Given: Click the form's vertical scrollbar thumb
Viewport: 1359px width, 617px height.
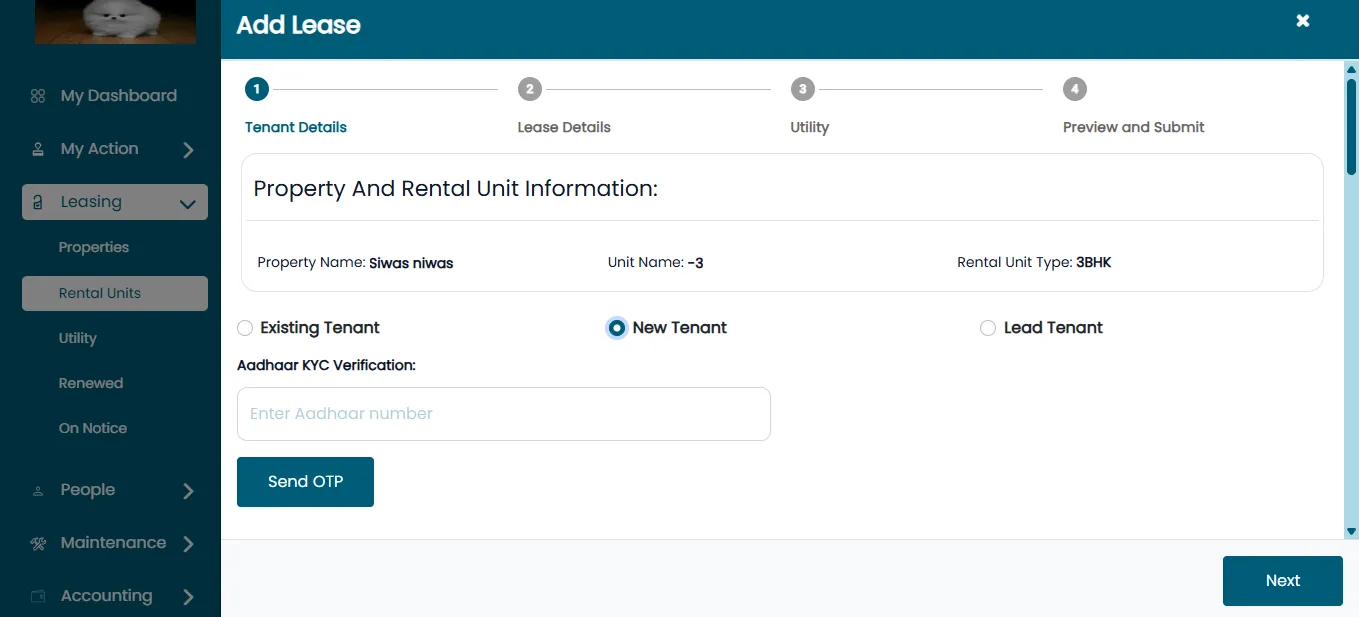Looking at the screenshot, I should [x=1352, y=125].
